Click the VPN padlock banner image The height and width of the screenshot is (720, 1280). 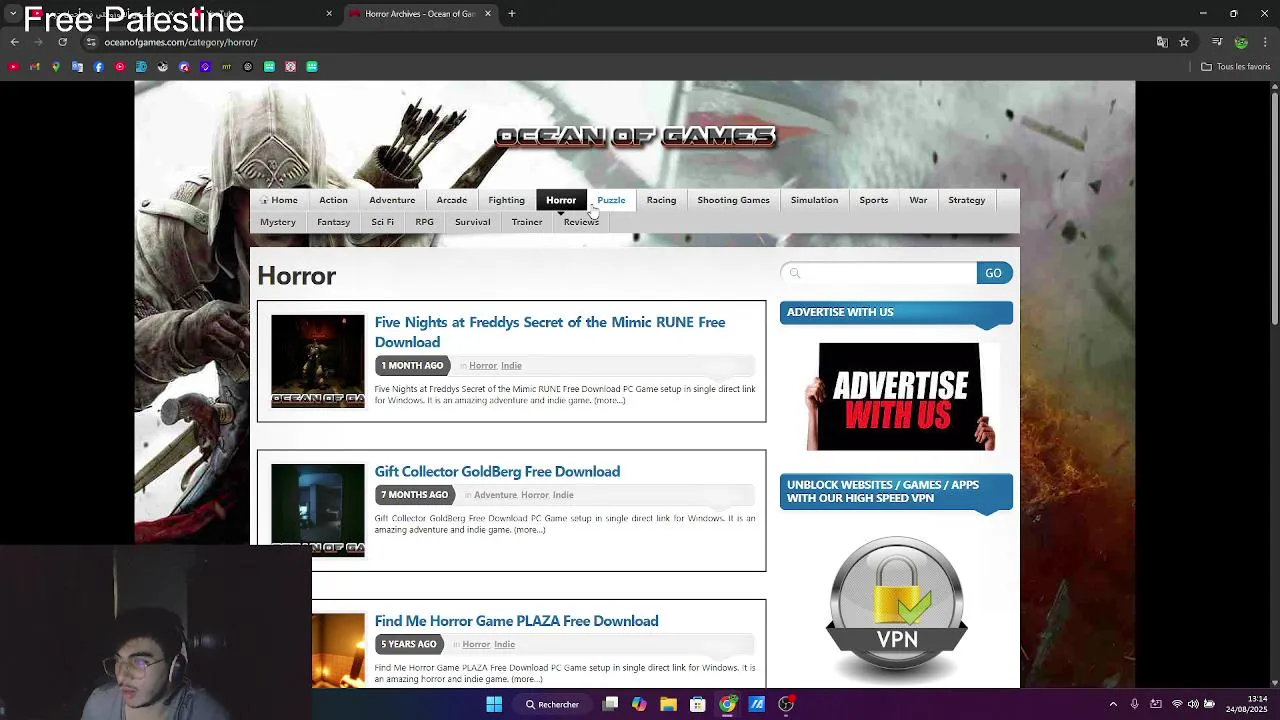[897, 607]
